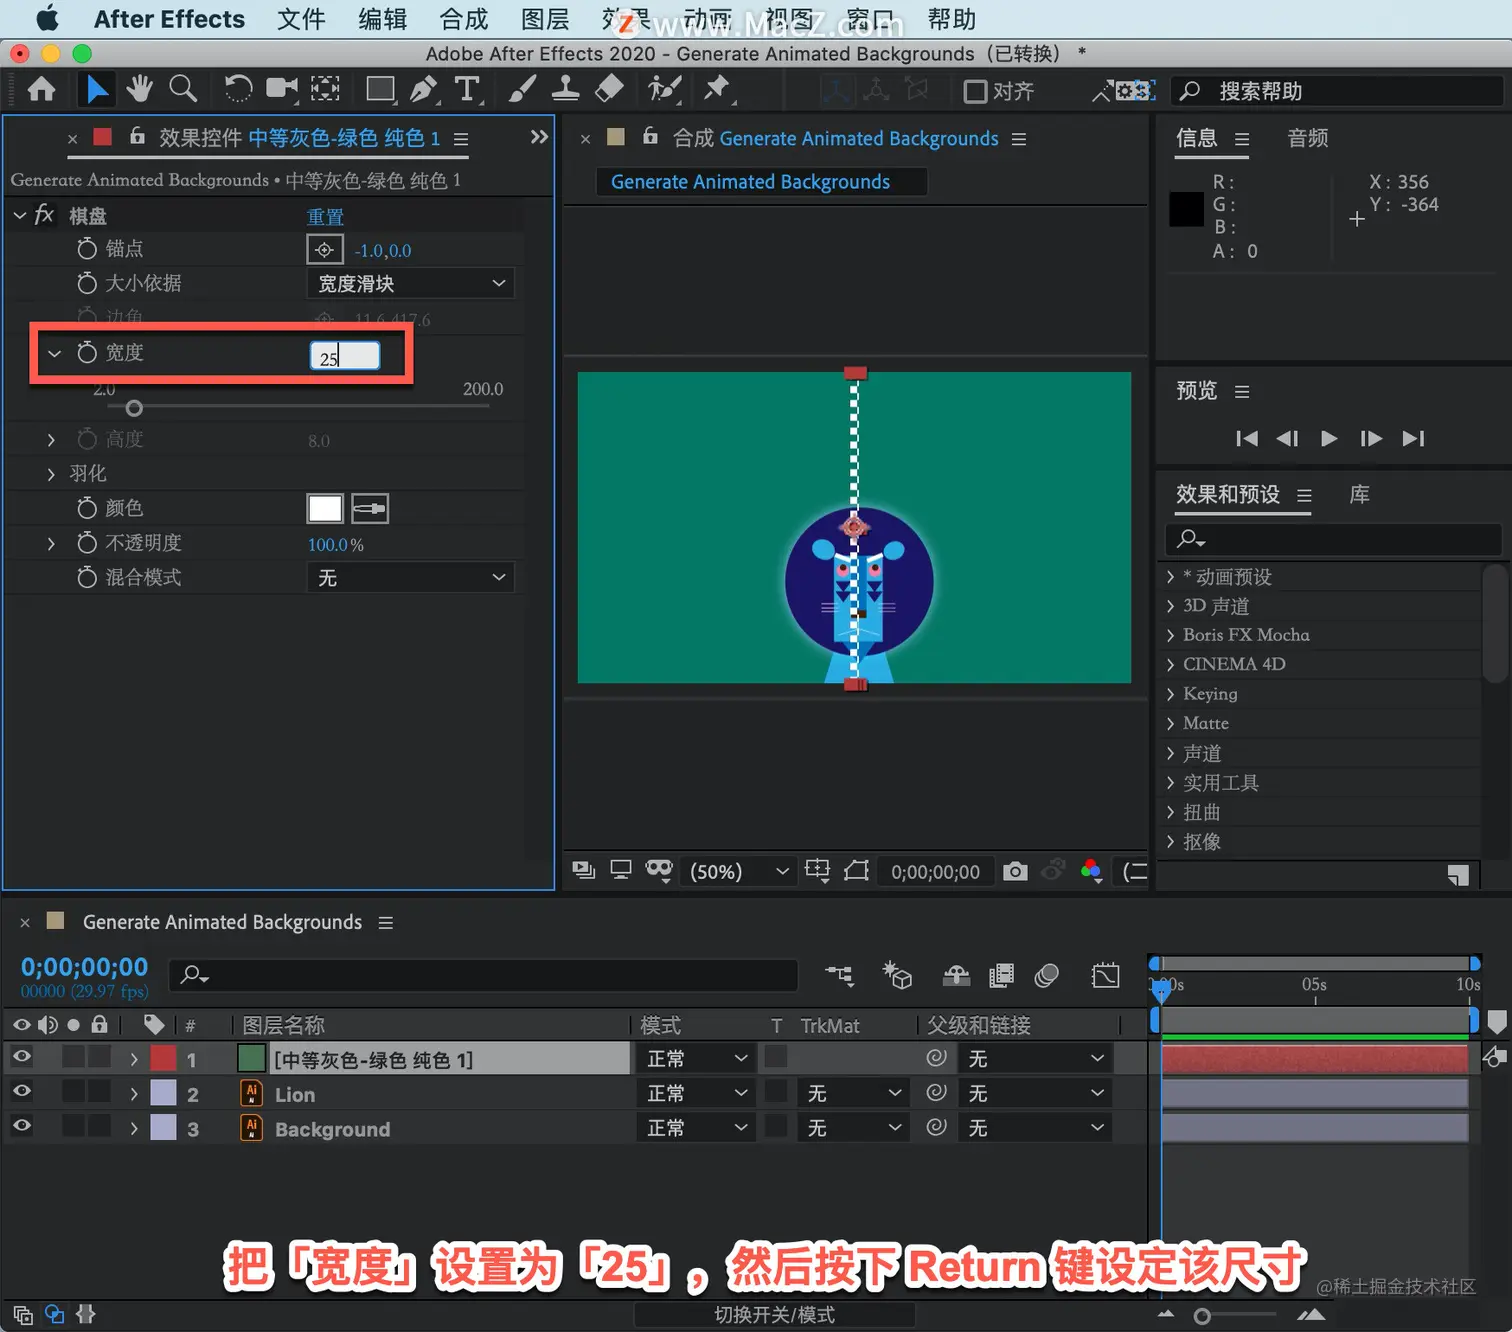1512x1332 pixels.
Task: Expand the Background layer properties
Action: tap(134, 1129)
